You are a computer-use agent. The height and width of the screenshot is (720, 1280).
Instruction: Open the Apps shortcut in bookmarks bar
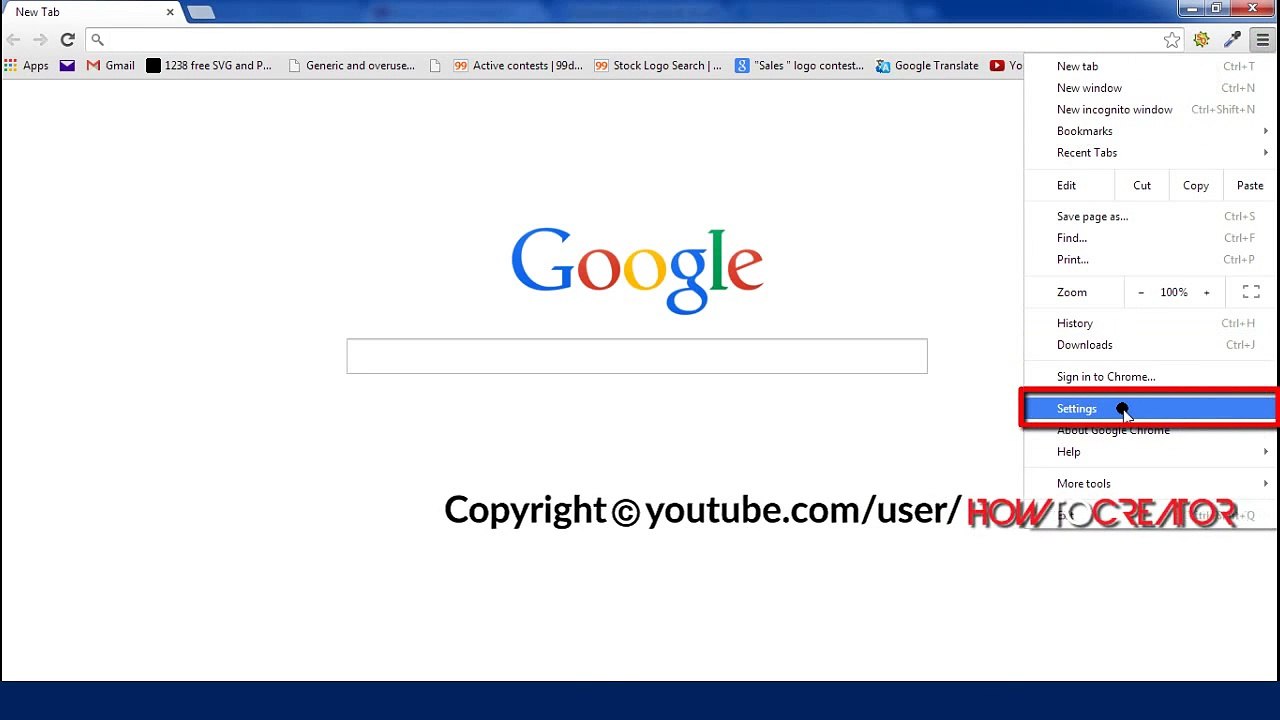[x=27, y=66]
